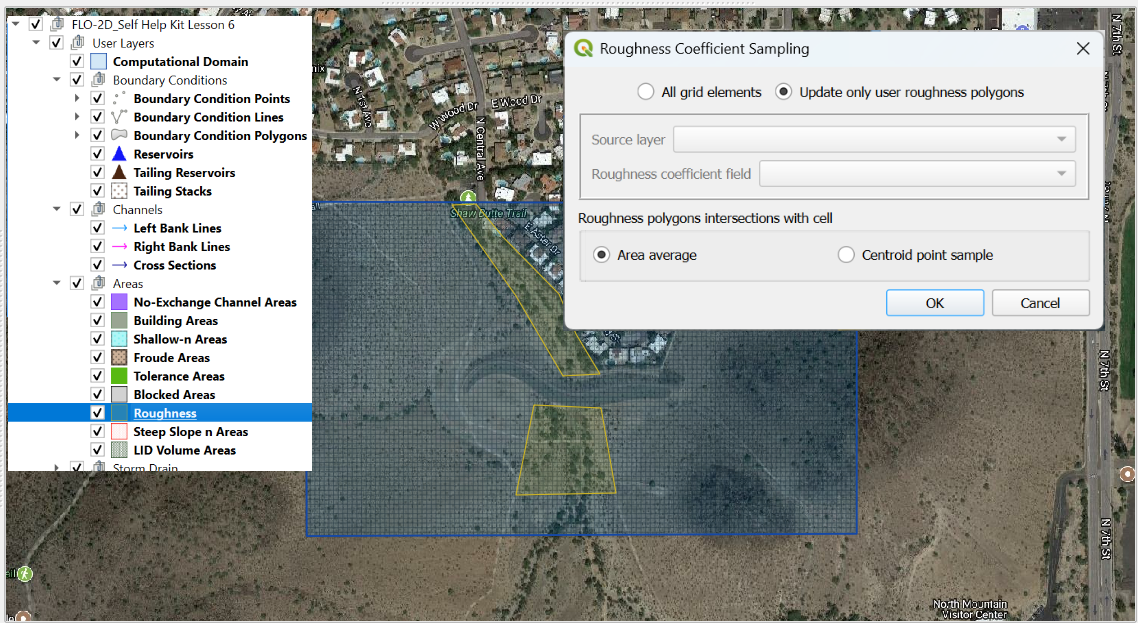This screenshot has width=1138, height=623.
Task: Click the Boundary Condition Polygons icon
Action: pos(119,135)
